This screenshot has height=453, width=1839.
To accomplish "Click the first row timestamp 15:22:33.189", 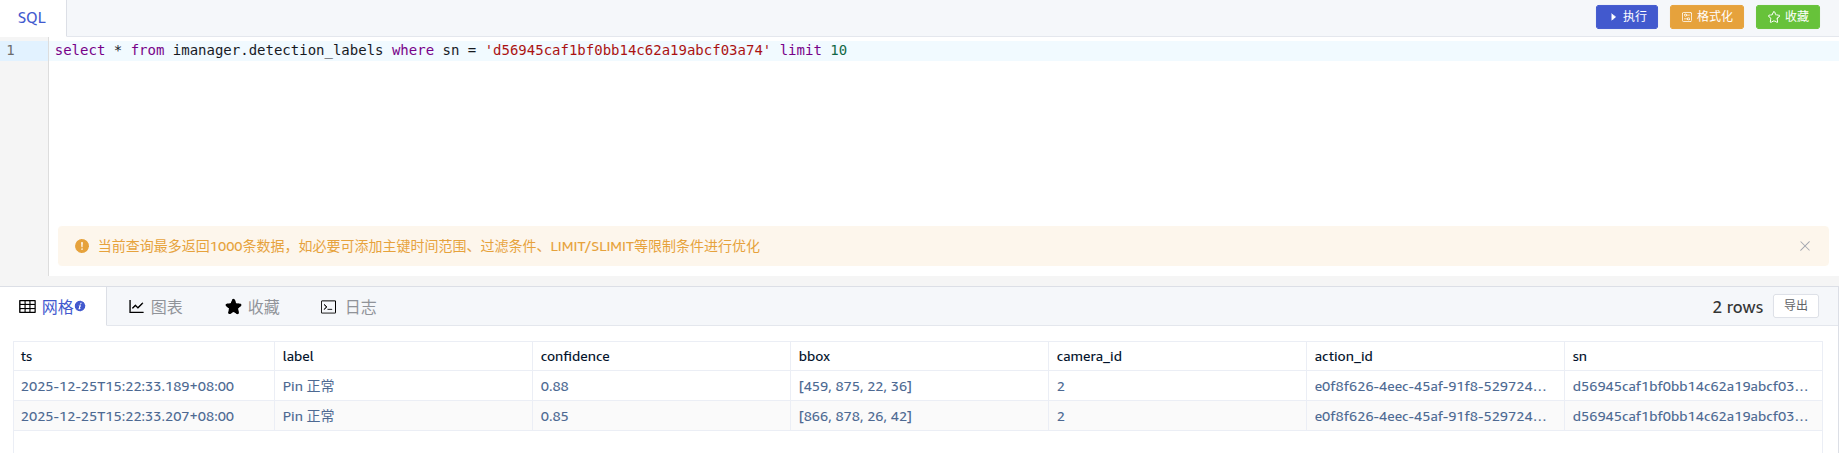I will pyautogui.click(x=127, y=386).
